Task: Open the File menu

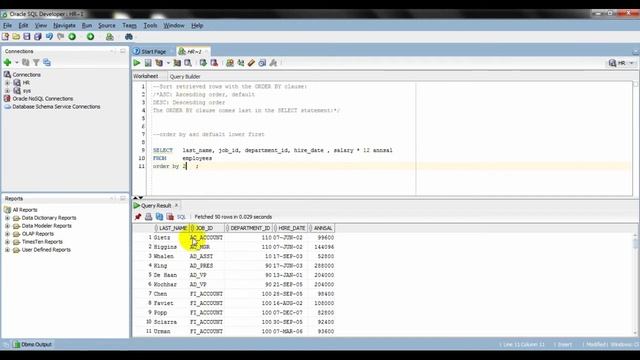Action: pyautogui.click(x=7, y=25)
